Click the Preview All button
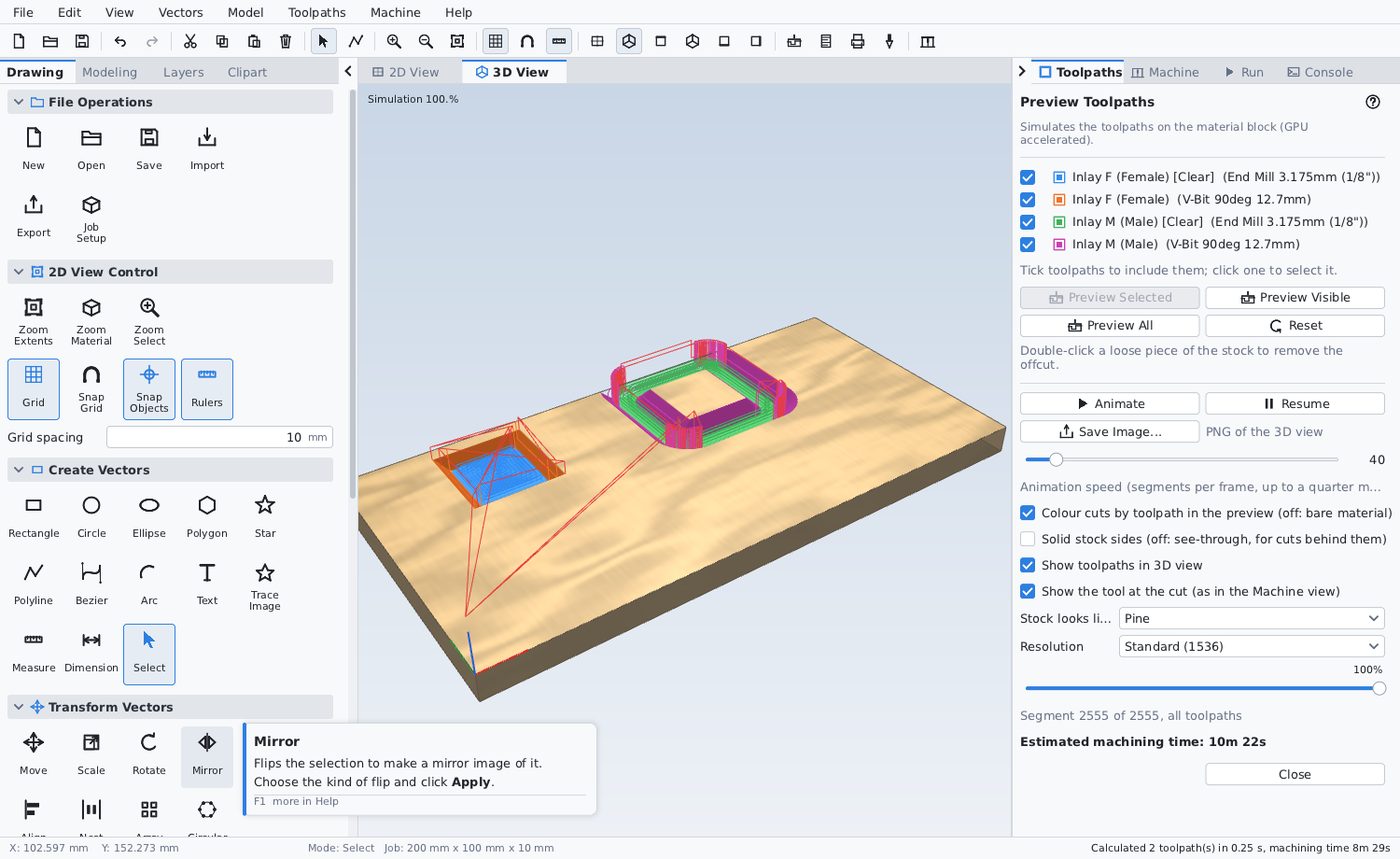Viewport: 1400px width, 859px height. 1109,326
